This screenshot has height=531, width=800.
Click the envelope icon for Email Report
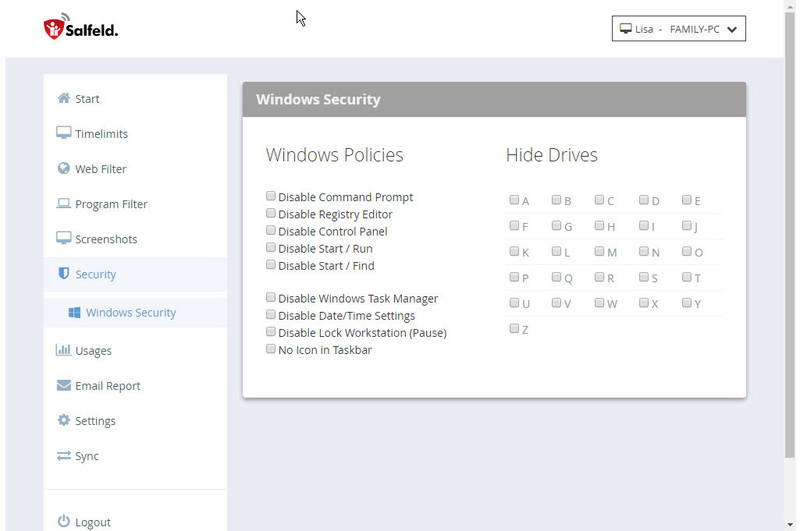tap(64, 385)
